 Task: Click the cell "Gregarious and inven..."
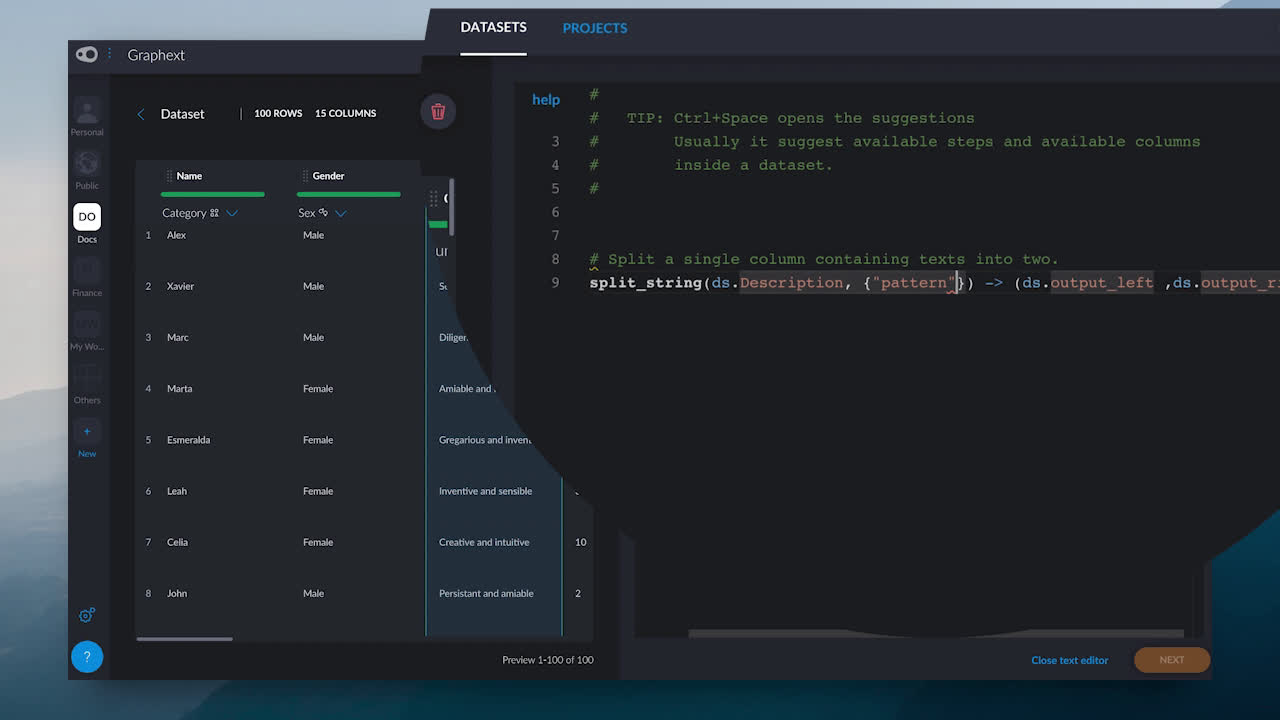[485, 440]
